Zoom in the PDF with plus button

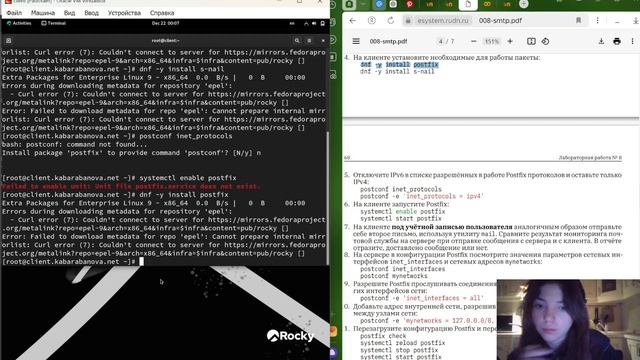(510, 41)
